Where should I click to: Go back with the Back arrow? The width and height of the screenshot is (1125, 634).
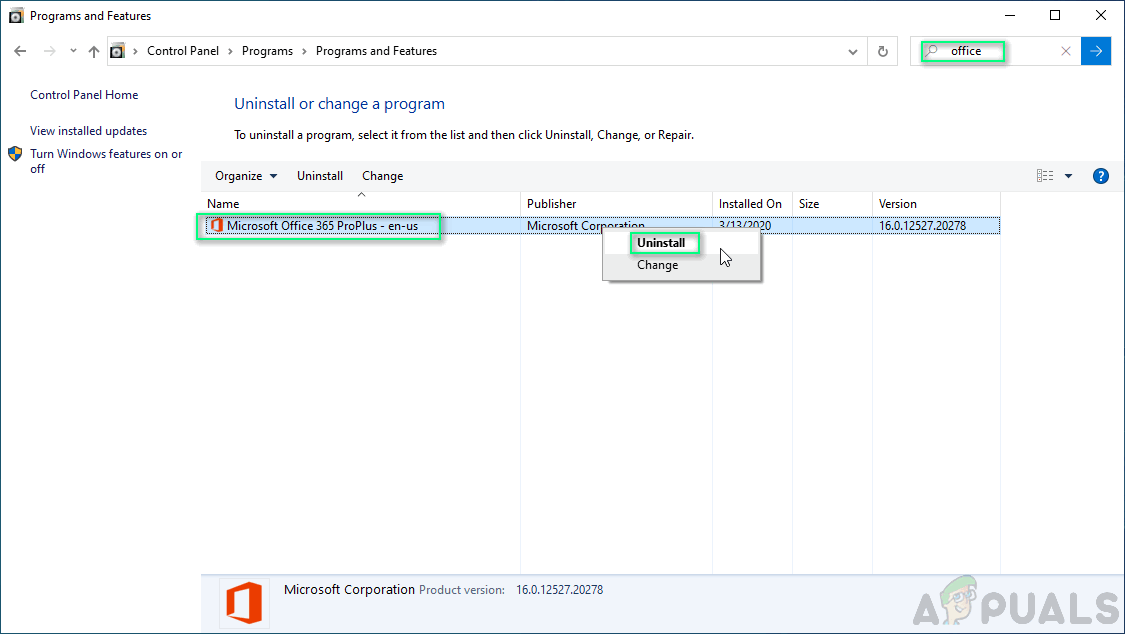[x=20, y=51]
